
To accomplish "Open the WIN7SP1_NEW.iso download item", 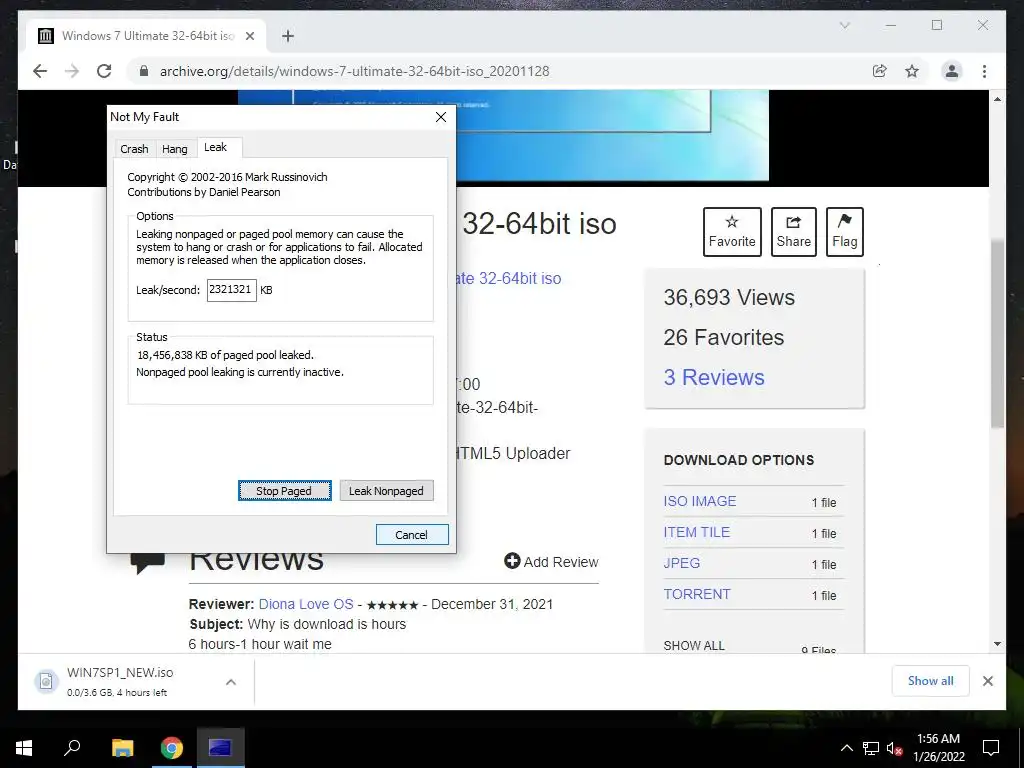I will (118, 681).
